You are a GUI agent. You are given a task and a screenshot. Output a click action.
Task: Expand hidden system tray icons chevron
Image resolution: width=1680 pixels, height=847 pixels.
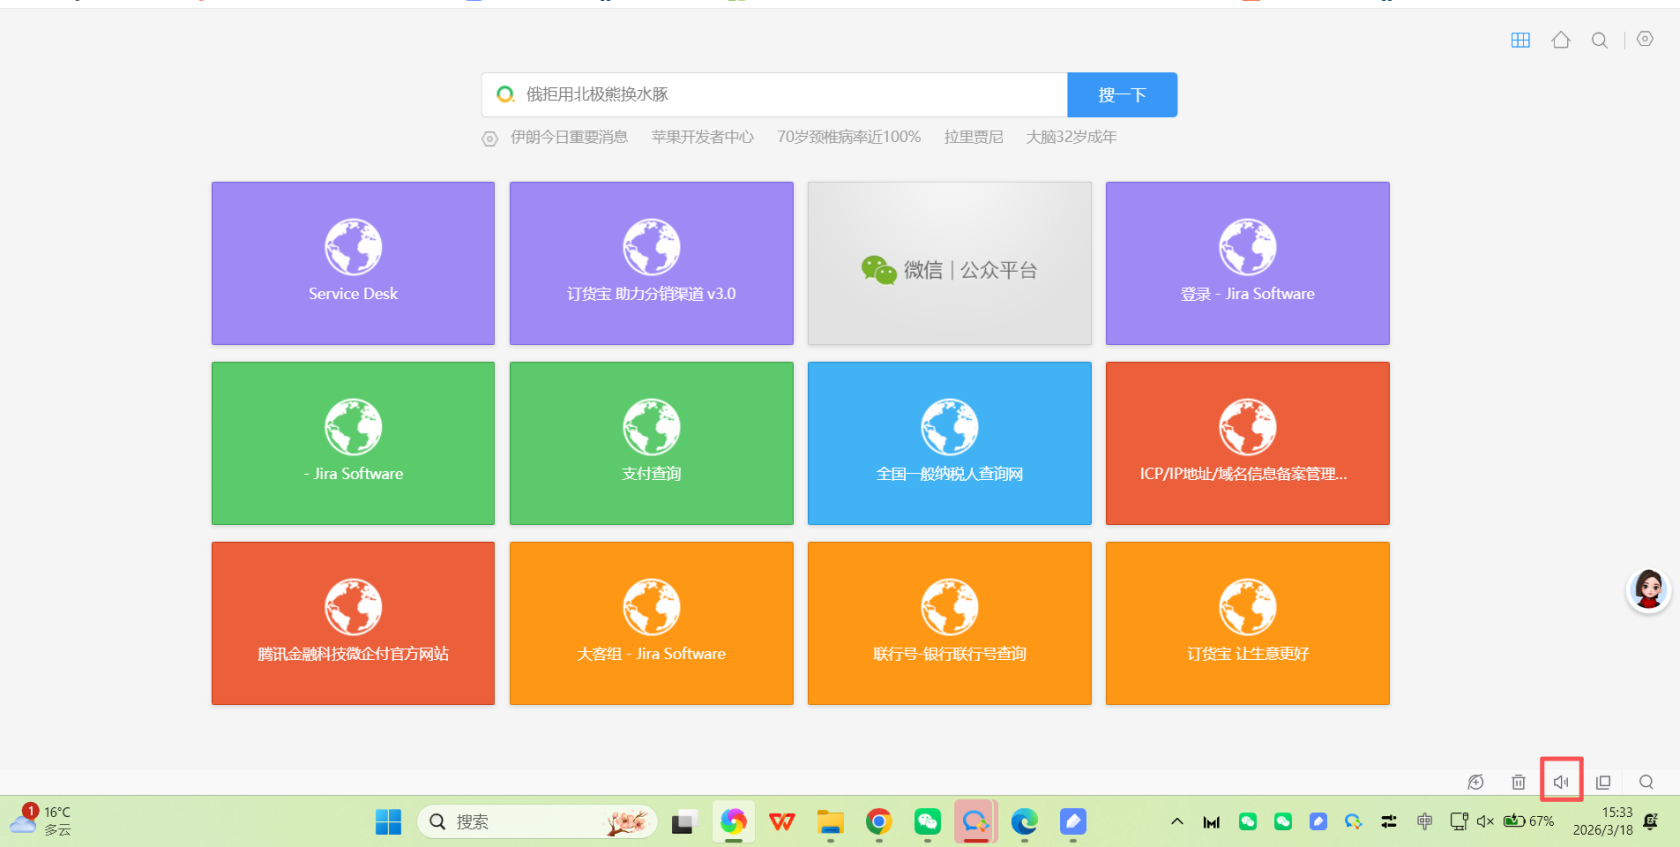1177,822
